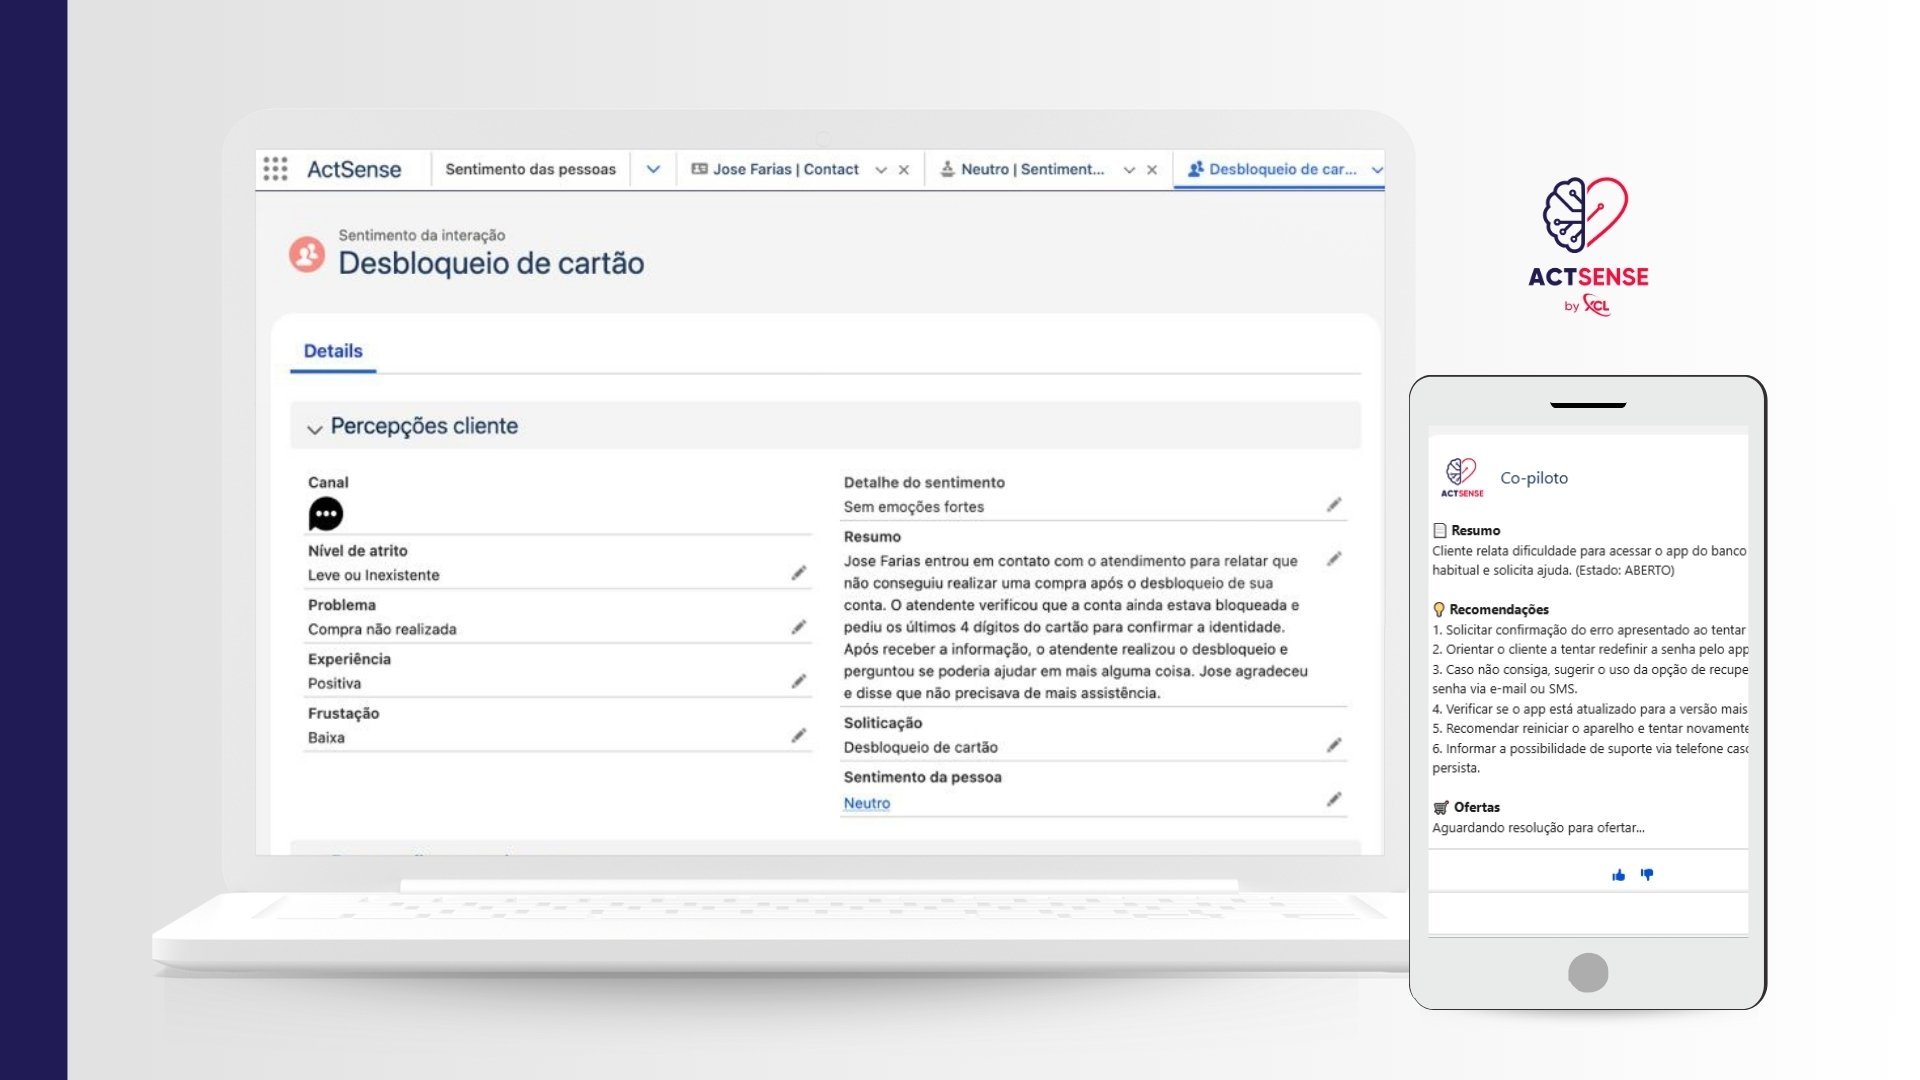The image size is (1920, 1080).
Task: Edit the Frustação field pencil icon
Action: 798,736
